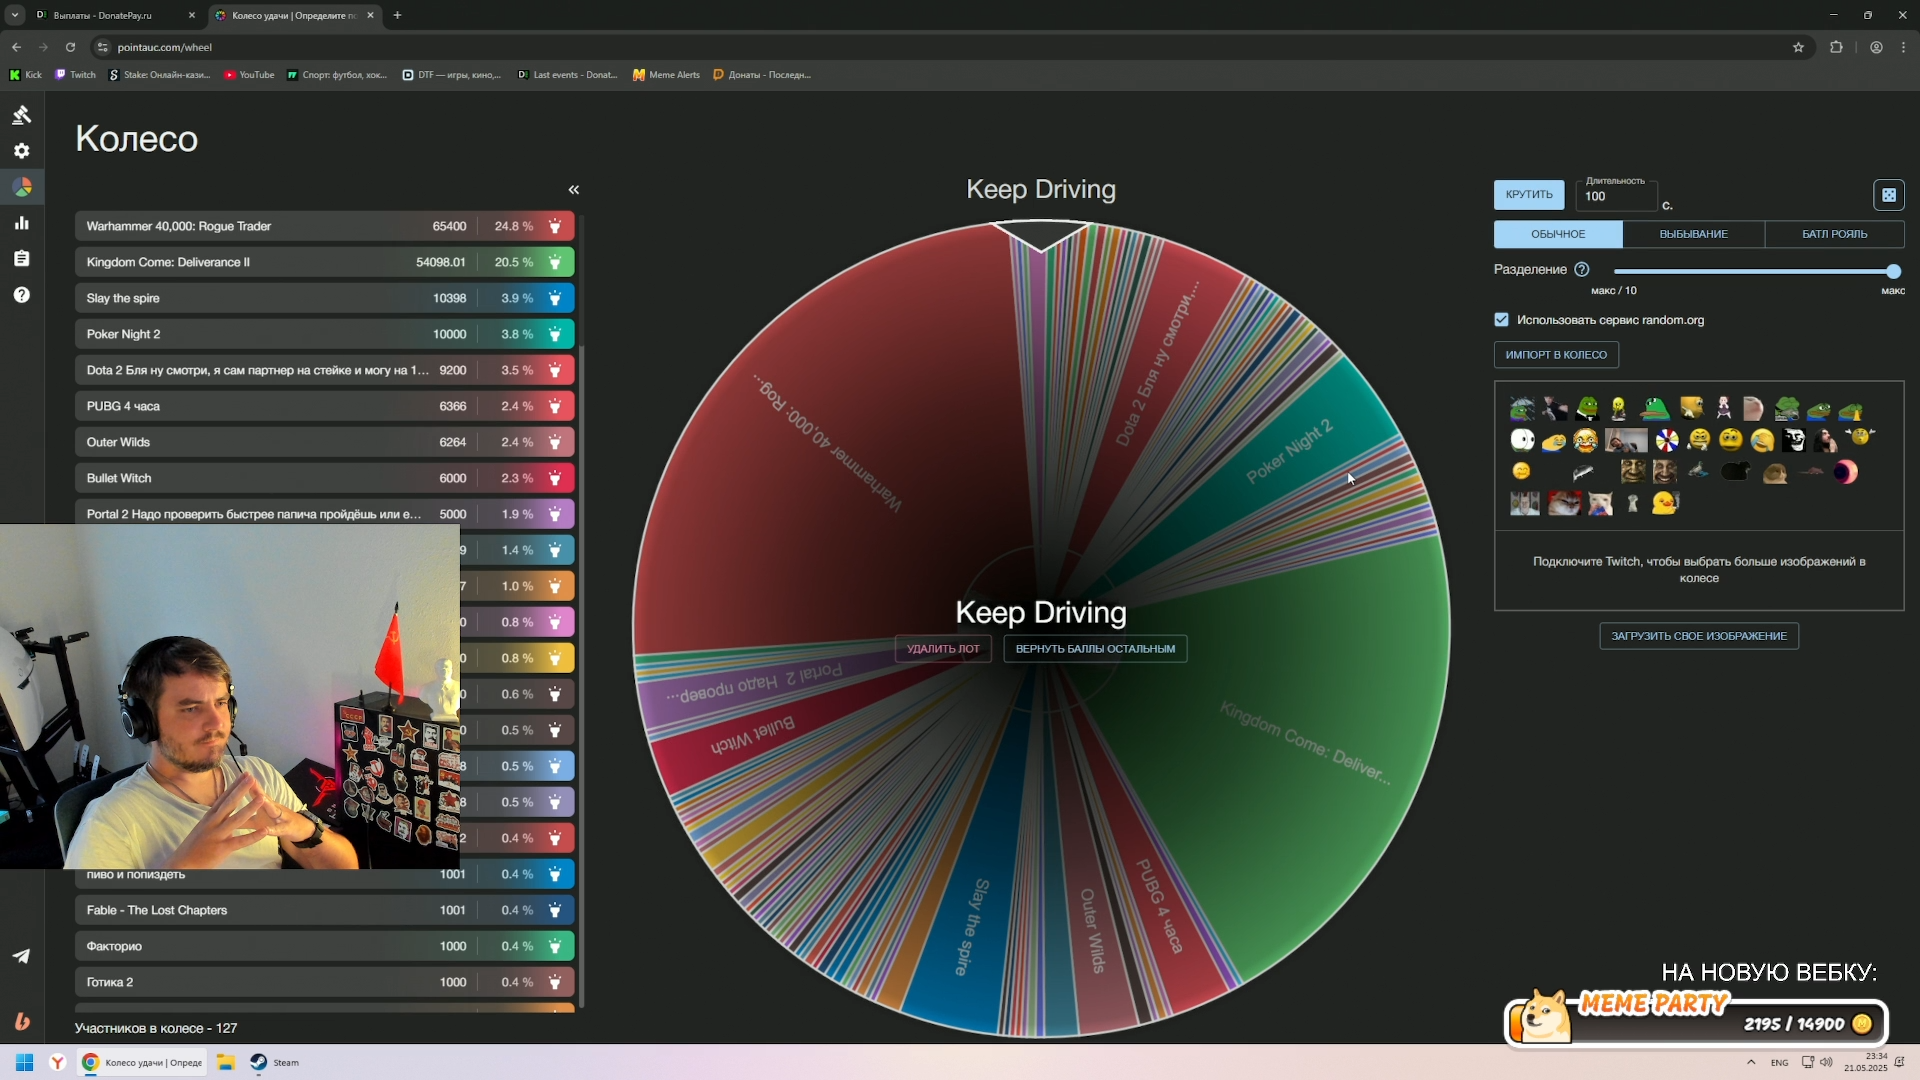Open the statistics bar-chart sidebar icon
This screenshot has height=1080, width=1920.
pos(21,223)
